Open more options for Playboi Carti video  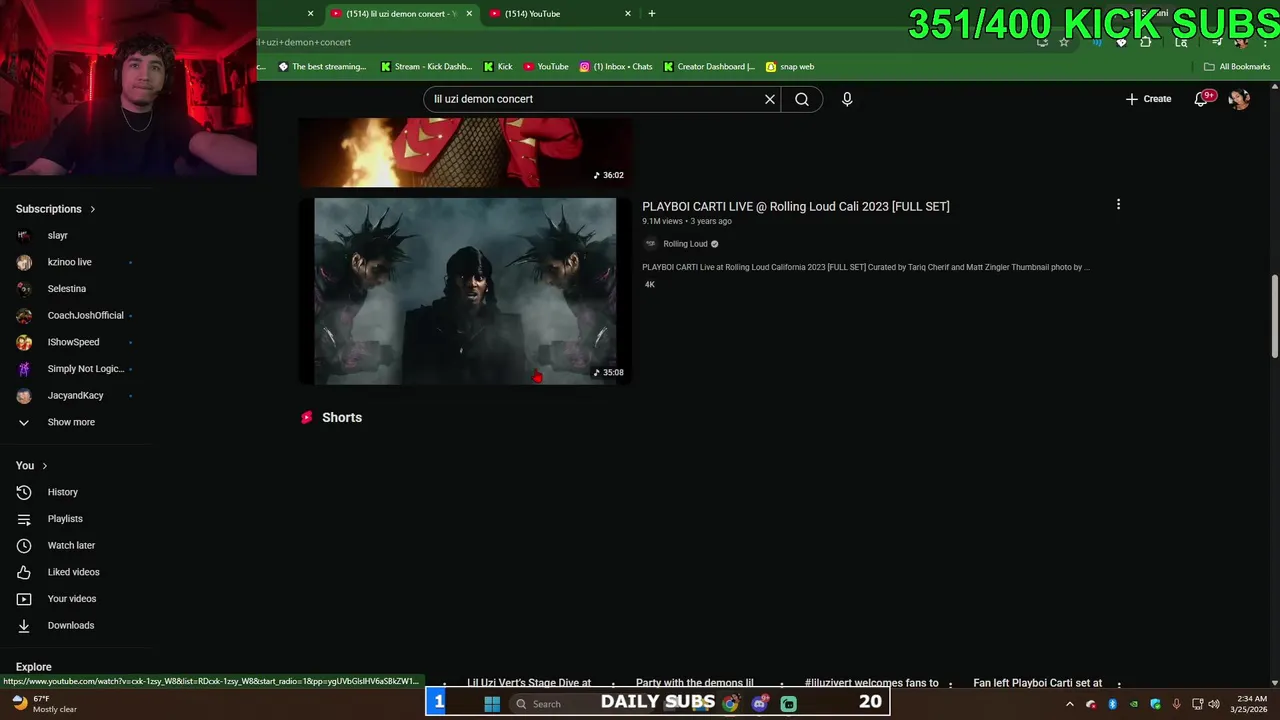tap(1118, 204)
